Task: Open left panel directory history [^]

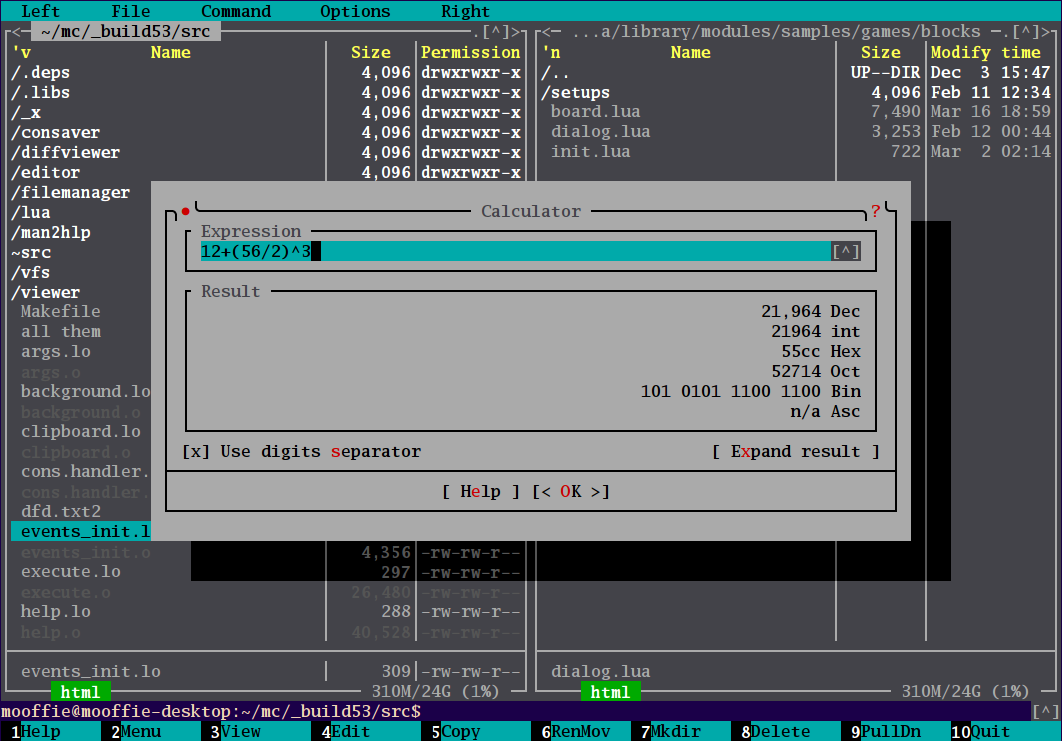Action: 496,32
